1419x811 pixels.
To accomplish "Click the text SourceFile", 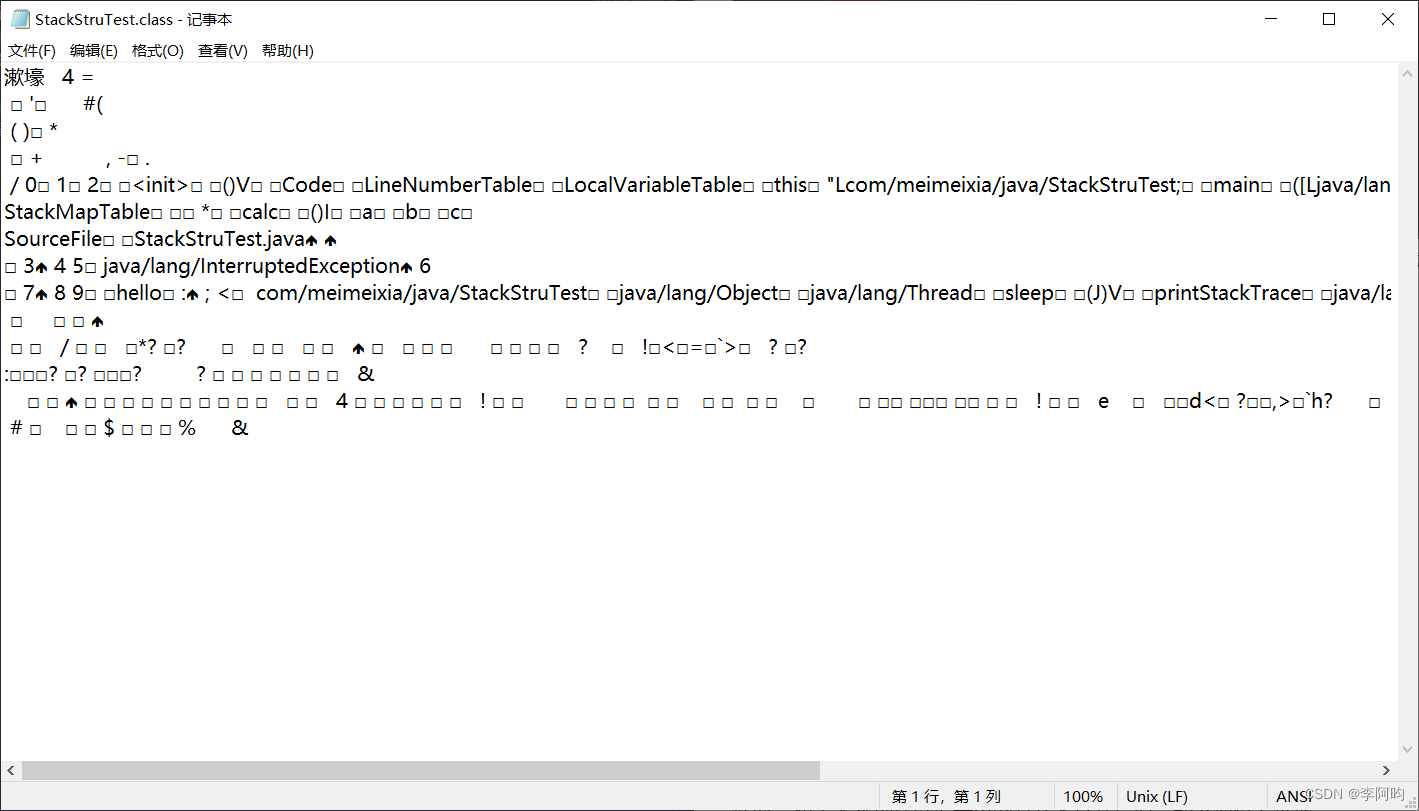I will pos(53,240).
